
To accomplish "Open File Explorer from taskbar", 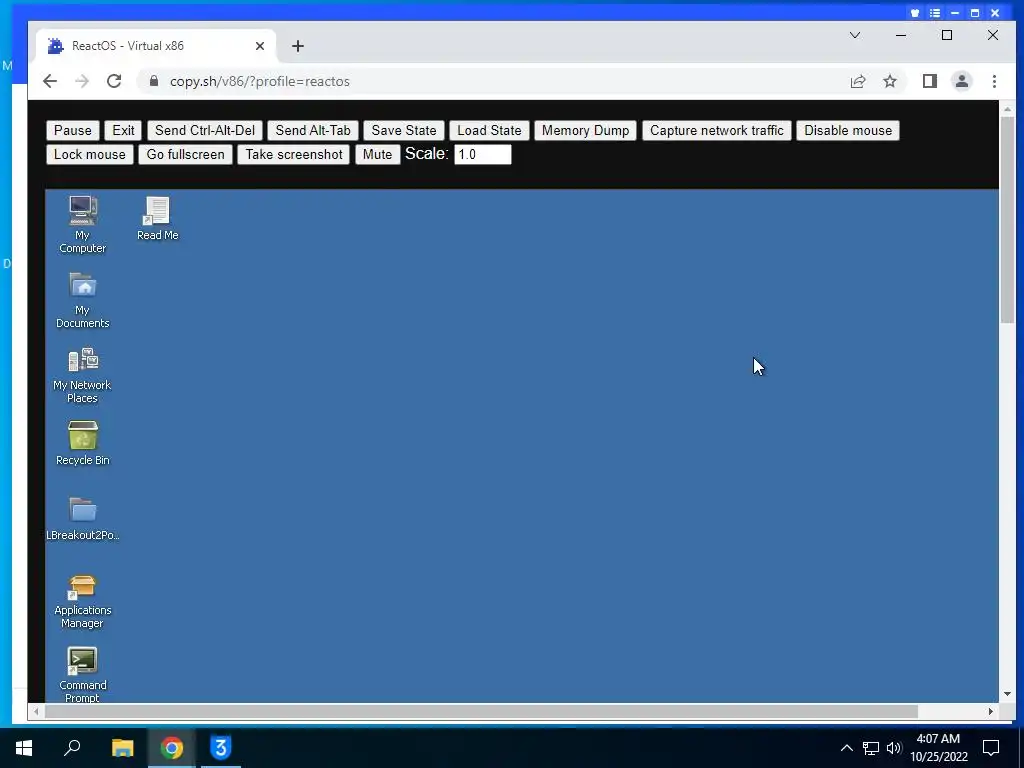I will [x=122, y=748].
